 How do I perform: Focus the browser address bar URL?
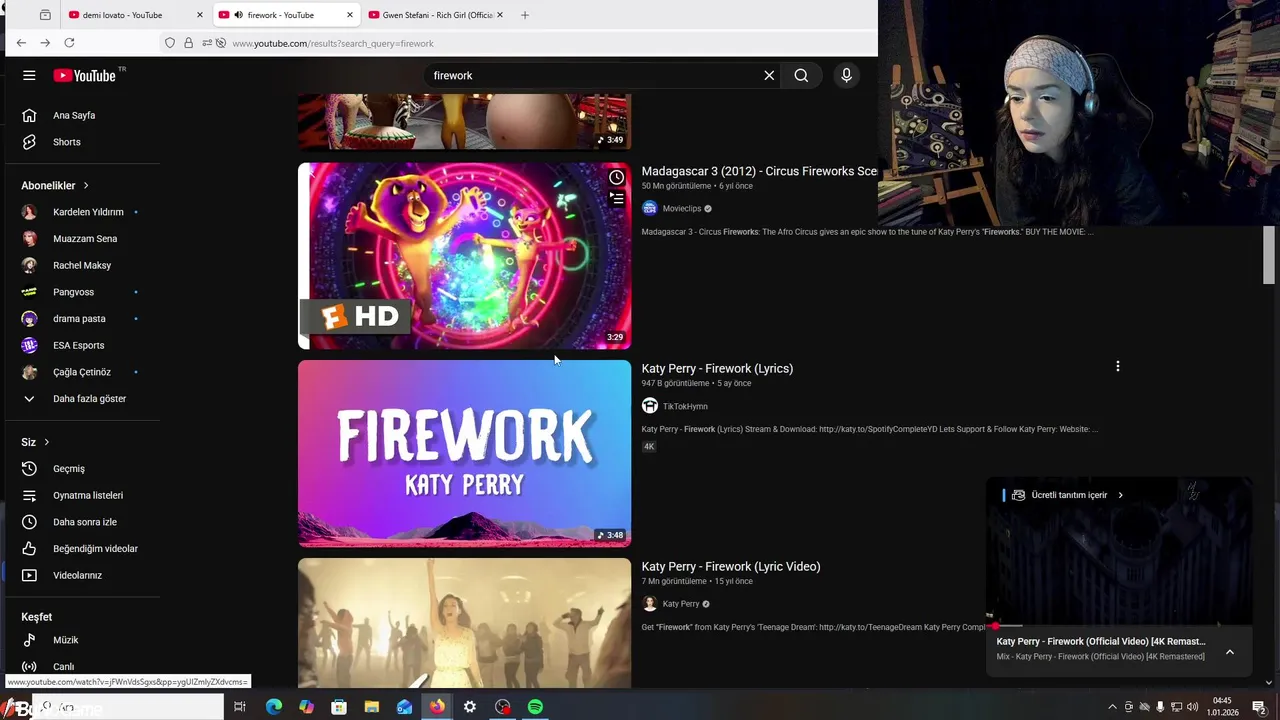click(x=333, y=43)
